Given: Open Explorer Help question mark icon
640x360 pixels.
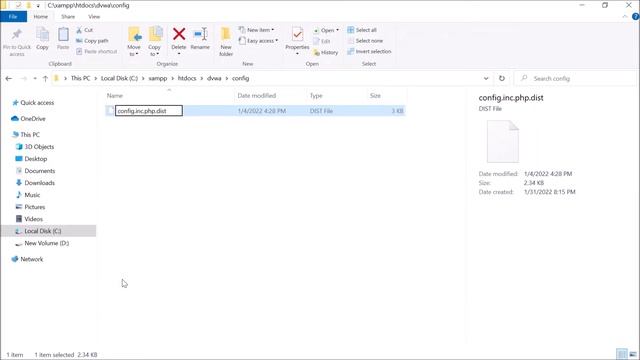Looking at the screenshot, I should [635, 17].
